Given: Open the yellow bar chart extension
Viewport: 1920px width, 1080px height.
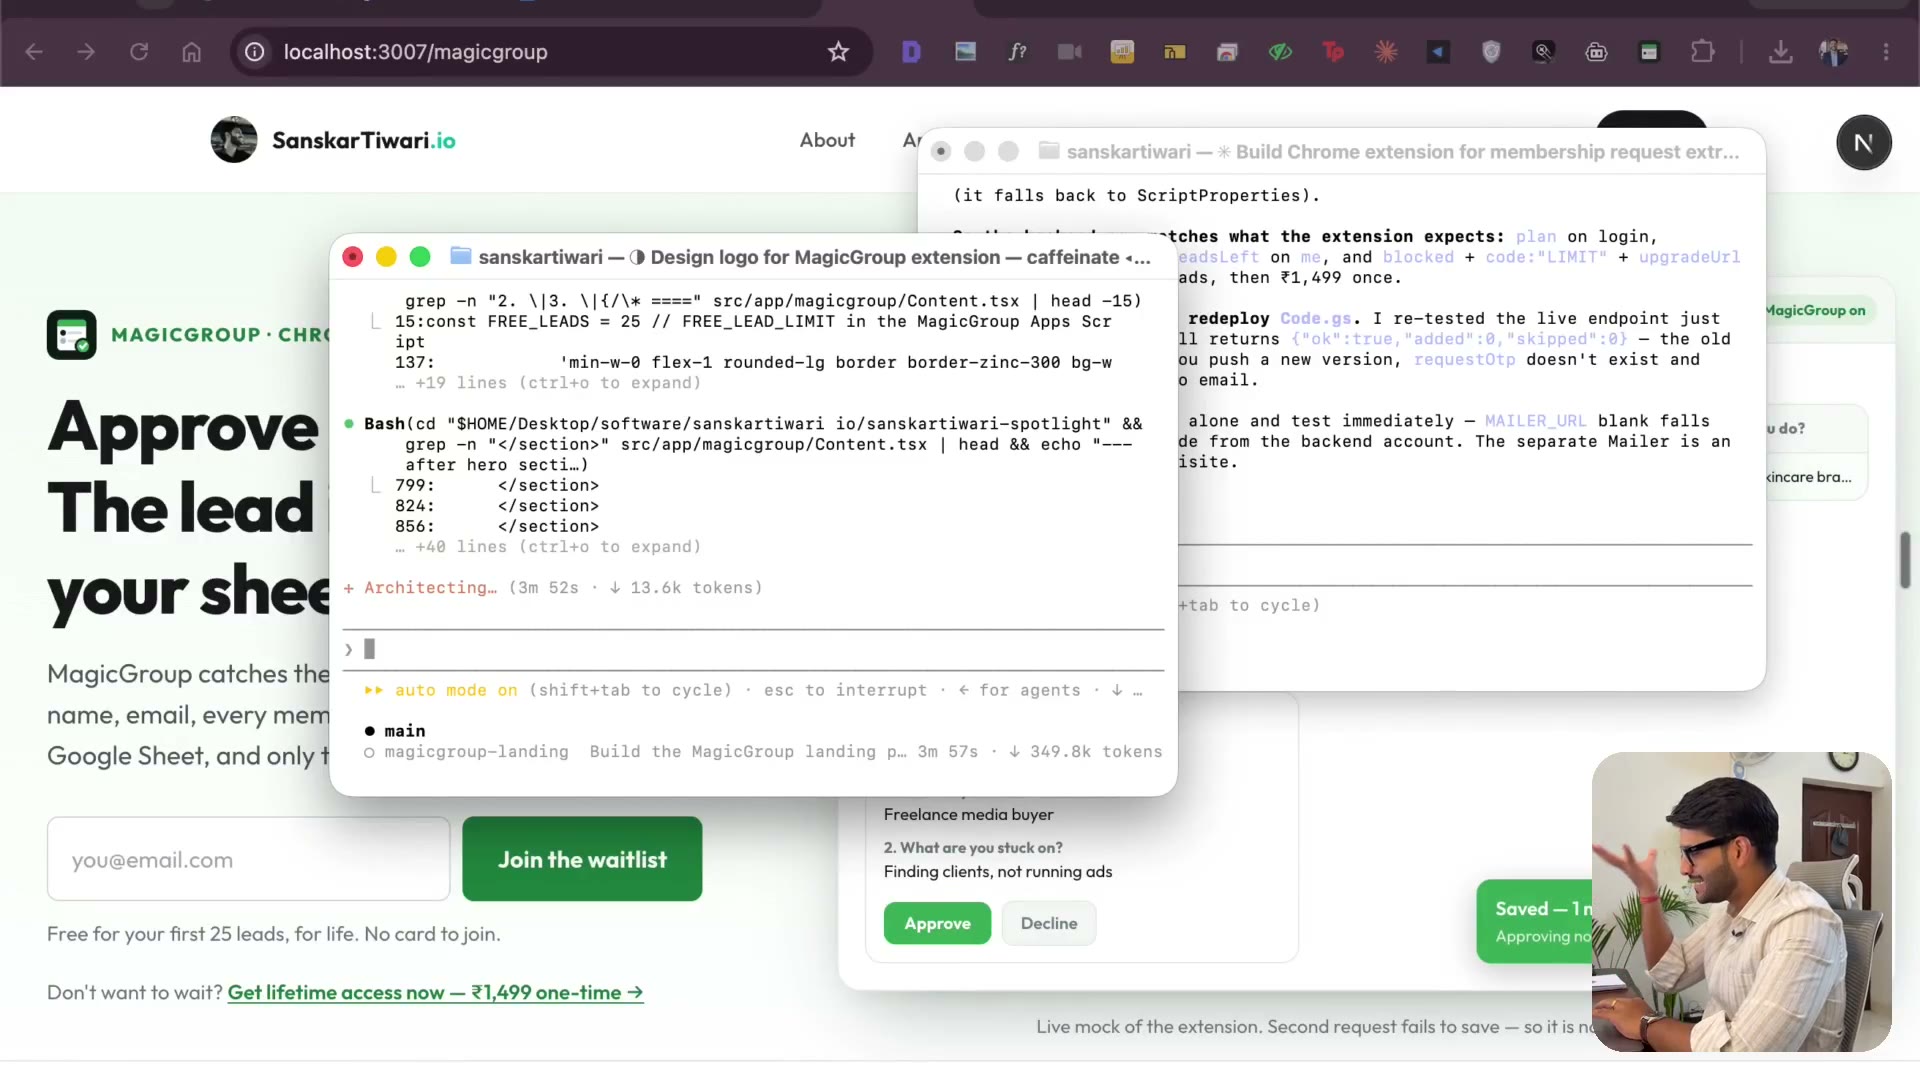Looking at the screenshot, I should [1122, 52].
